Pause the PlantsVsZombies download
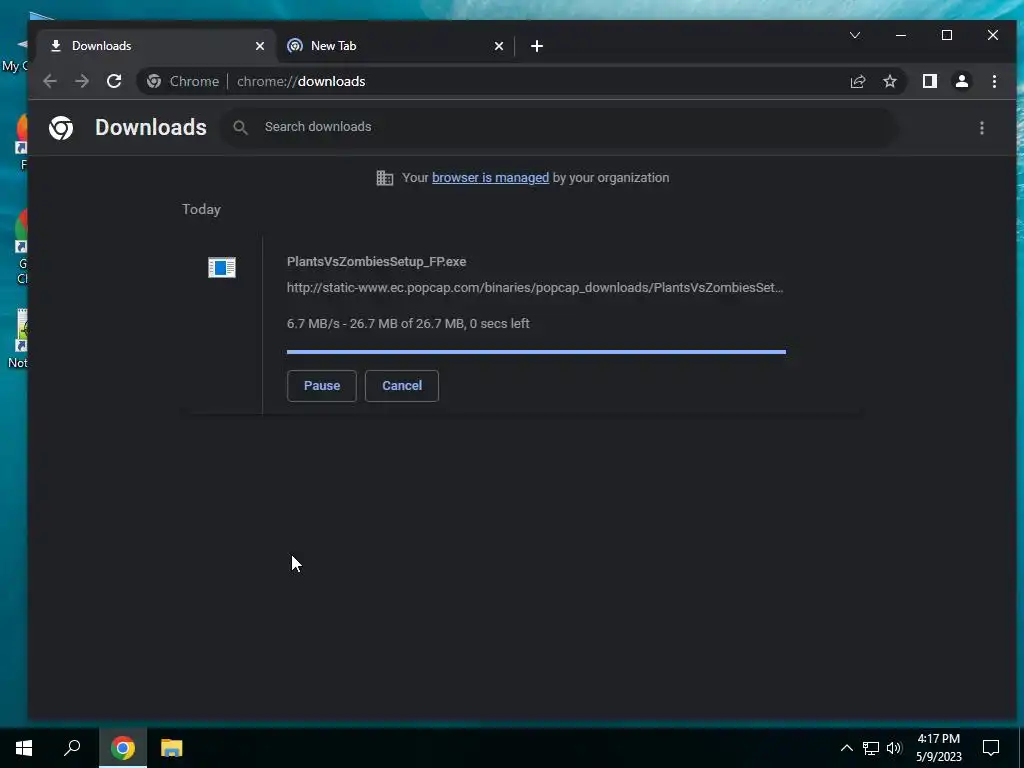Image resolution: width=1024 pixels, height=768 pixels. (322, 385)
